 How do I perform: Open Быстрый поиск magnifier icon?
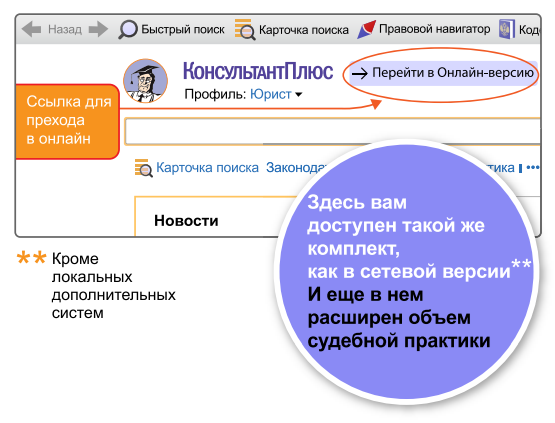(x=128, y=29)
